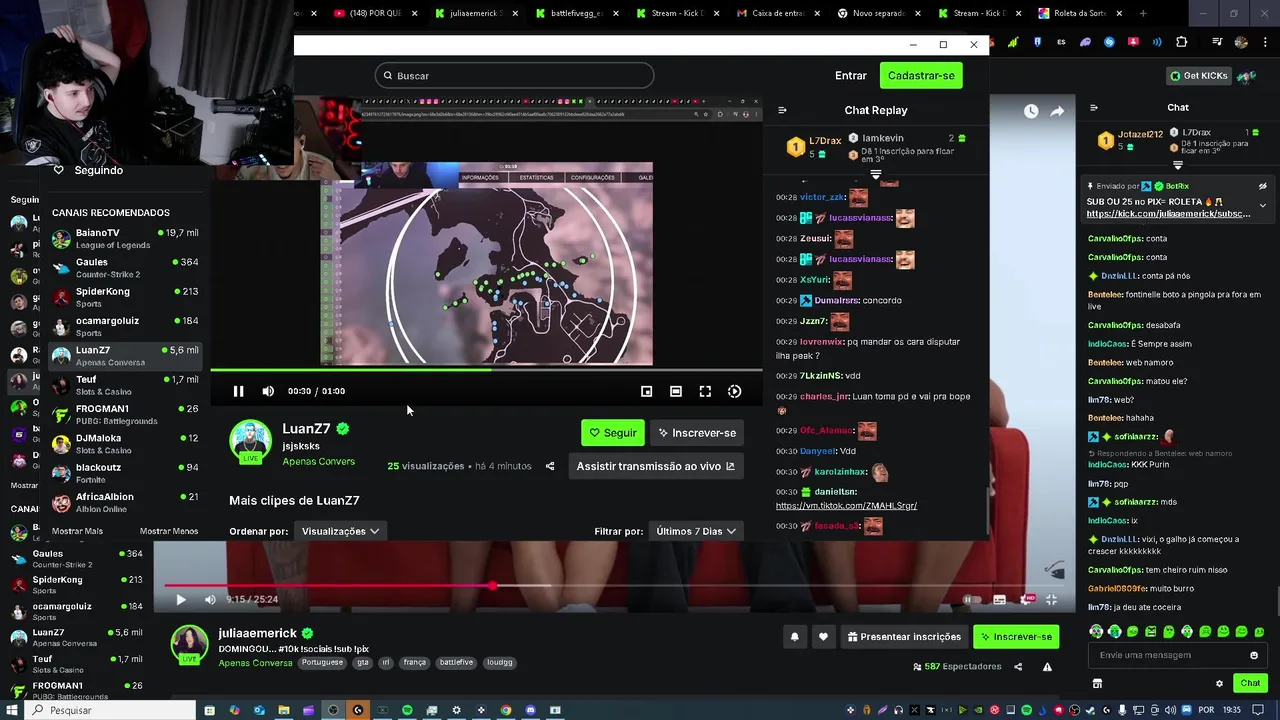Viewport: 1280px width, 720px height.
Task: Click the Pesquisar taskbar search box
Action: coord(108,710)
